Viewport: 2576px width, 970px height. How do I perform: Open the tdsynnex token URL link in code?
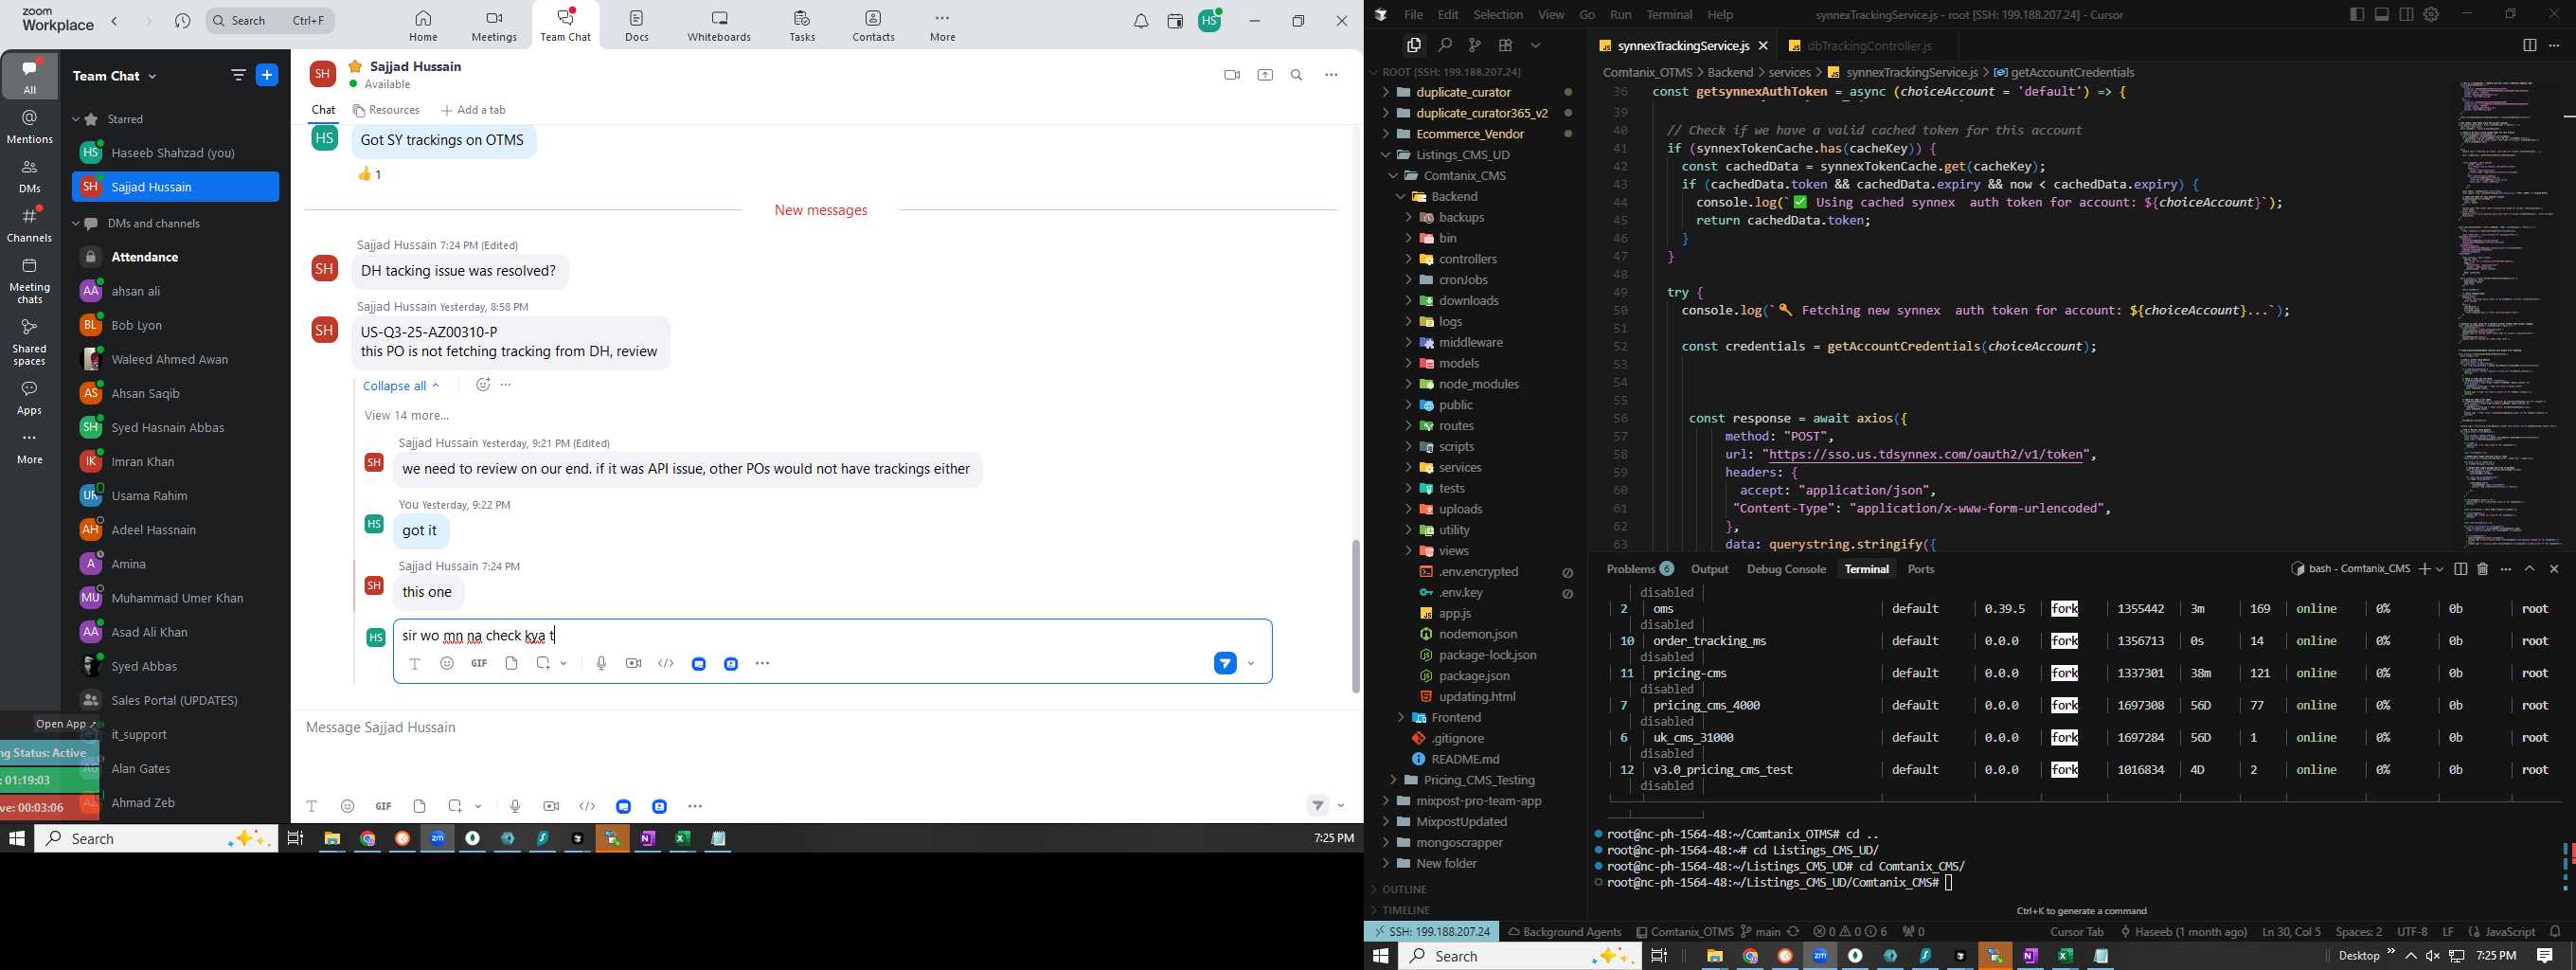click(1924, 454)
